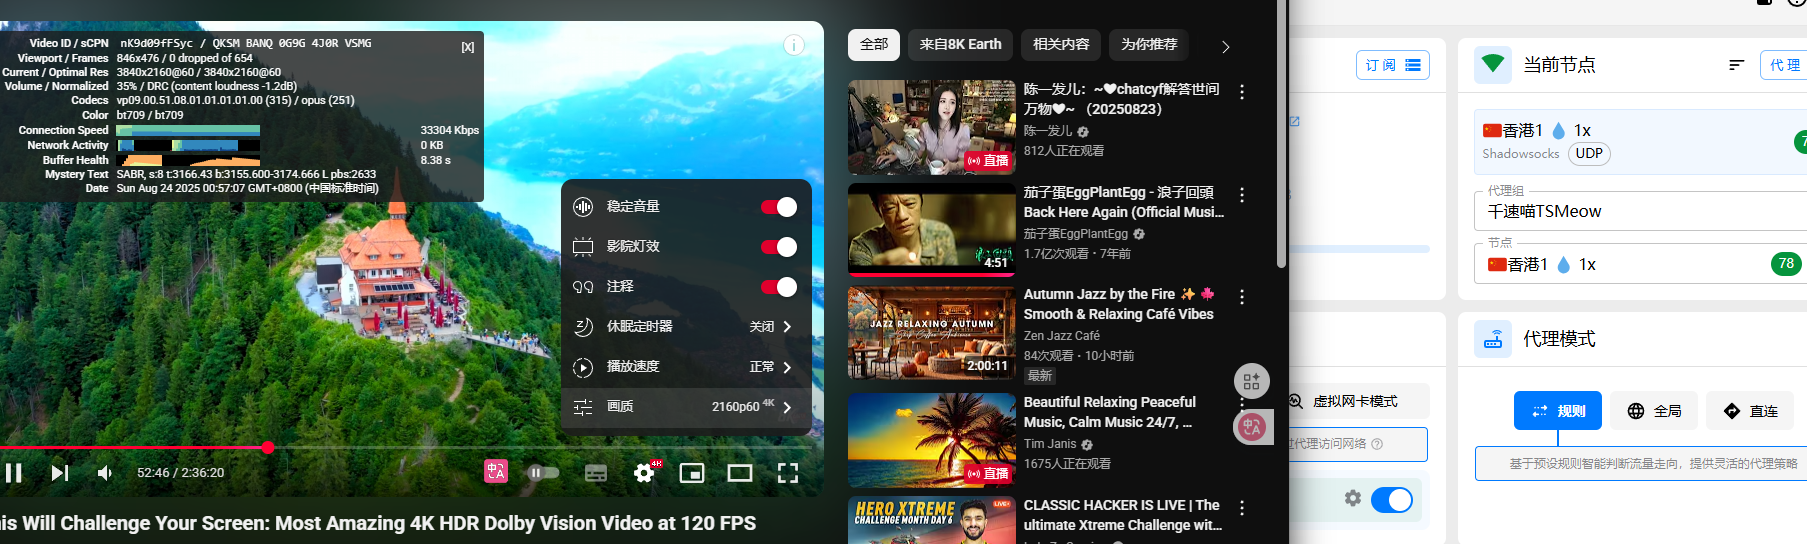Open 画质 quality submenu showing 2160p60
This screenshot has height=544, width=1807.
686,407
